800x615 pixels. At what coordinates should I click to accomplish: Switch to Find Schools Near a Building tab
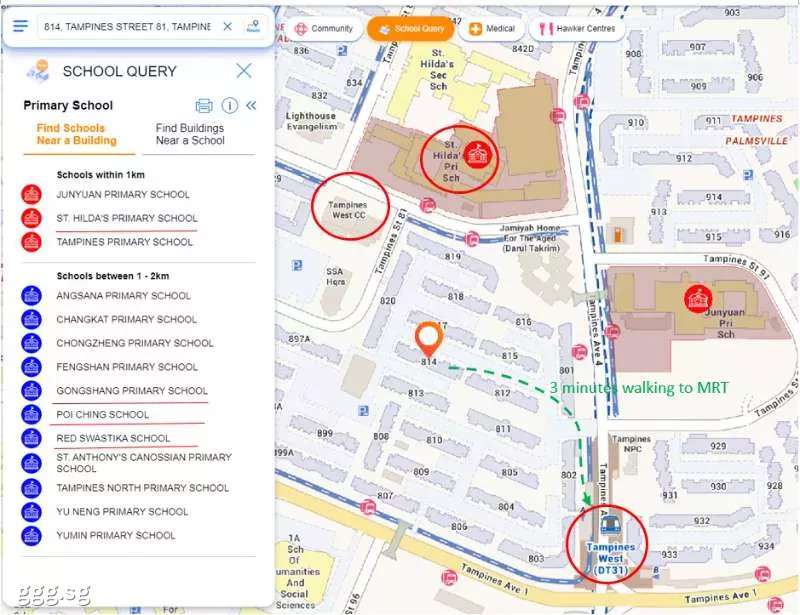tap(70, 134)
